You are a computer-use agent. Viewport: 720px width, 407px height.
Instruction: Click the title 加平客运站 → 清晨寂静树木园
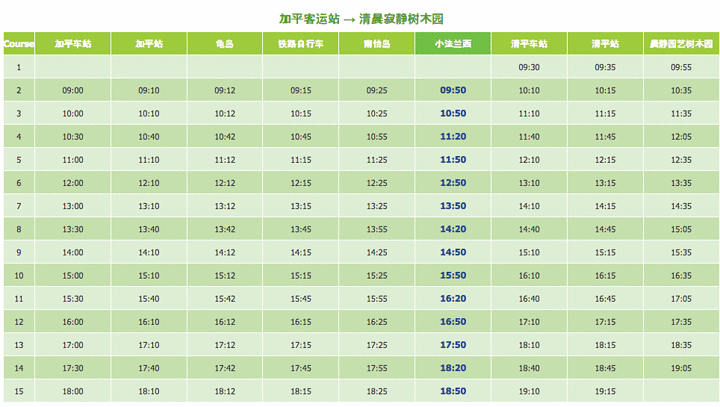pyautogui.click(x=361, y=19)
